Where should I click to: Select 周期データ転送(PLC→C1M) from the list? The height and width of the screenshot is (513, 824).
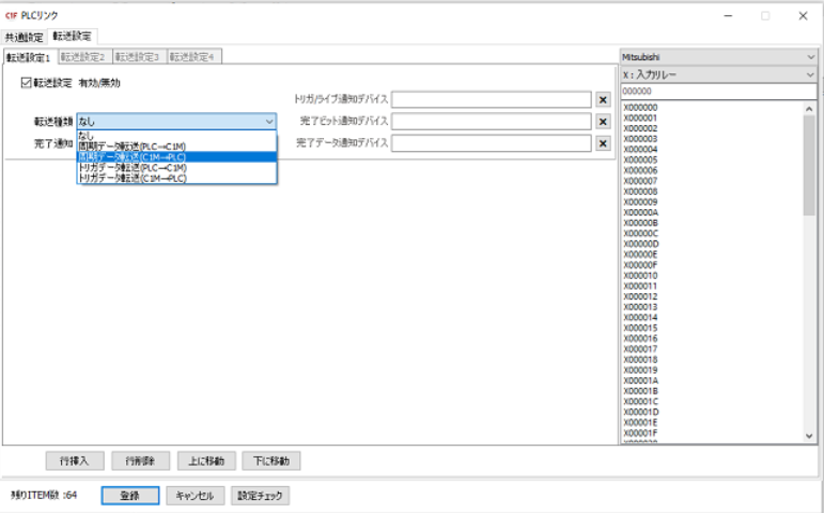(130, 146)
